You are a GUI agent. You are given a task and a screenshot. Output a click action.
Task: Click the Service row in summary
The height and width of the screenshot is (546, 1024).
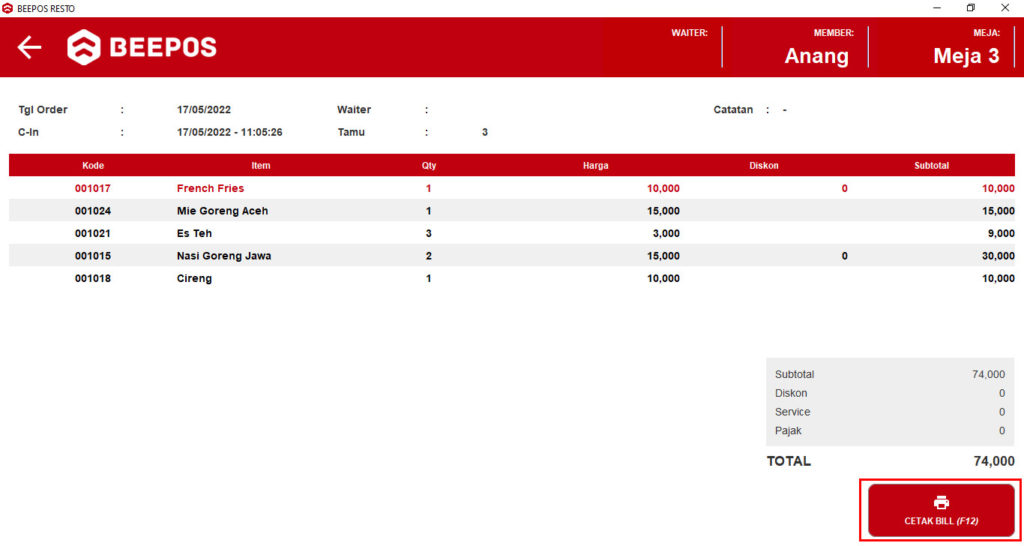[x=890, y=412]
